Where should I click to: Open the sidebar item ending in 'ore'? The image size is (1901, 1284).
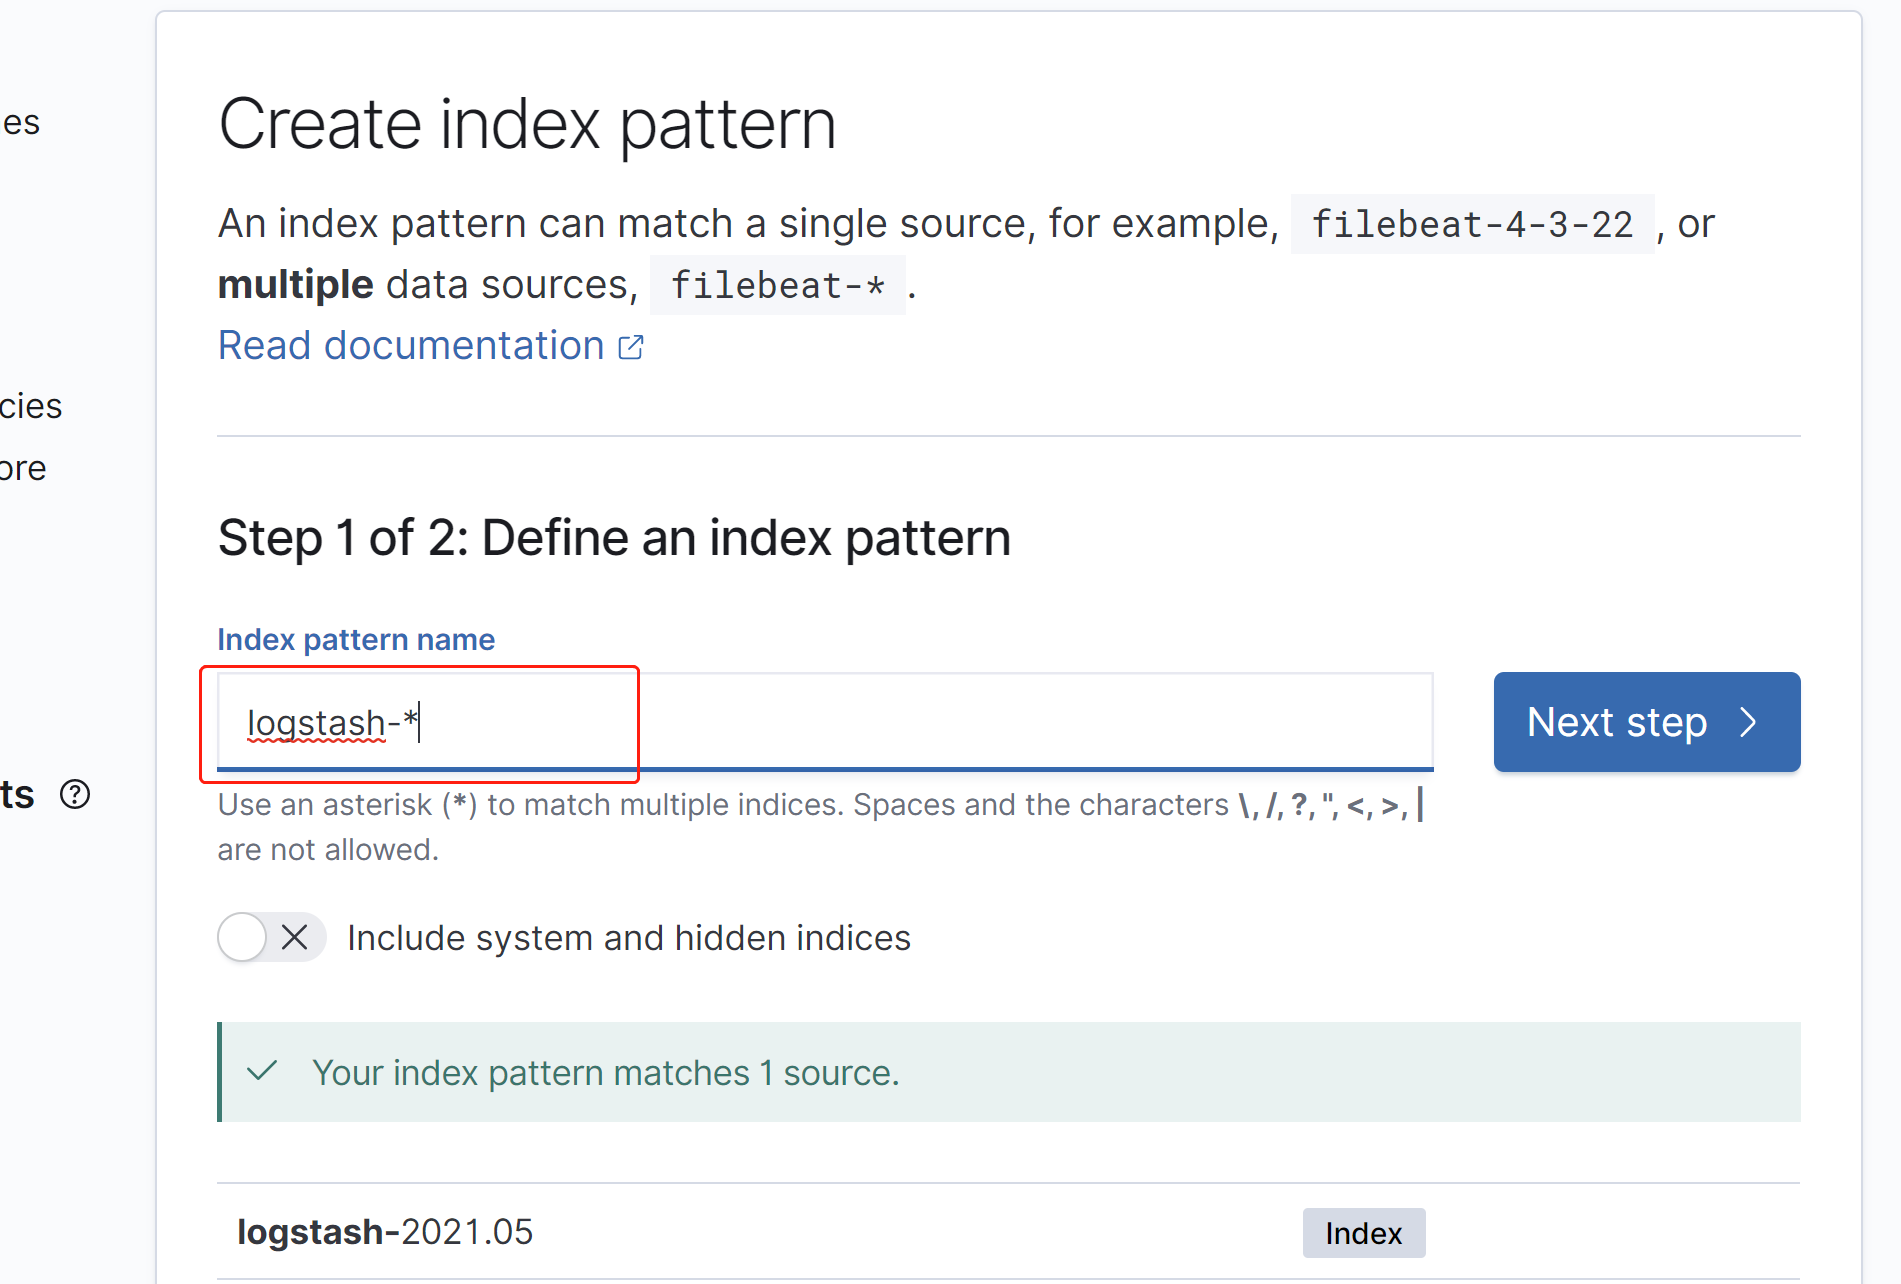(x=23, y=468)
